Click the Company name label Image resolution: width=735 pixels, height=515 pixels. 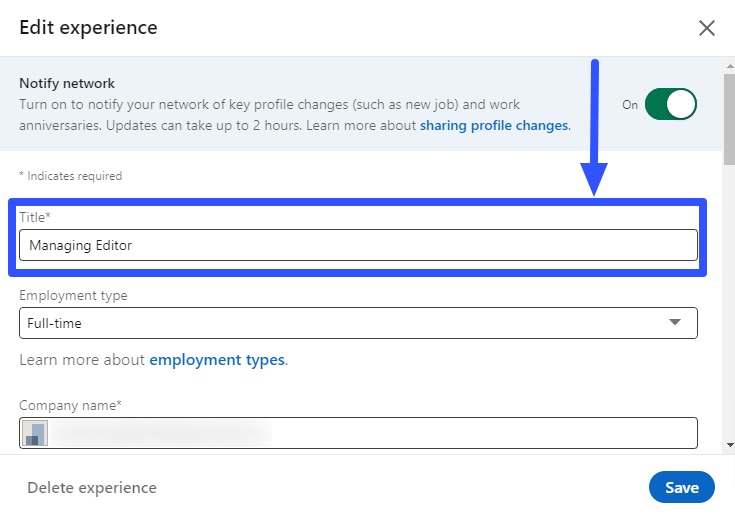point(70,405)
